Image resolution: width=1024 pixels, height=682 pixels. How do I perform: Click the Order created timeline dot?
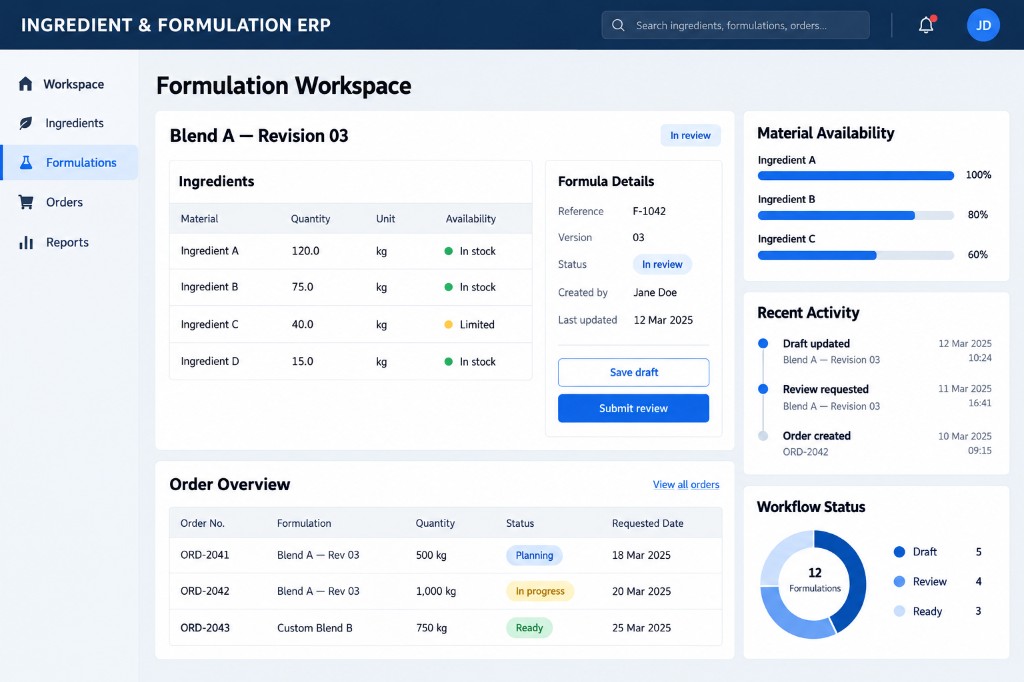763,436
